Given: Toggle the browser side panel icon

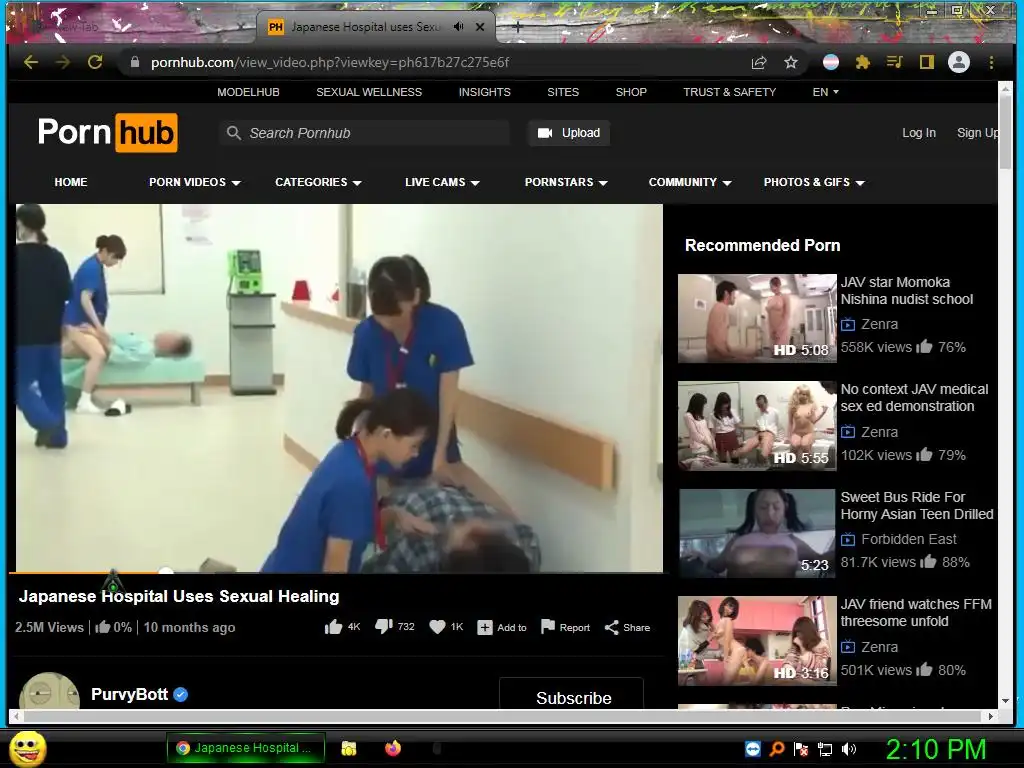Looking at the screenshot, I should (927, 62).
